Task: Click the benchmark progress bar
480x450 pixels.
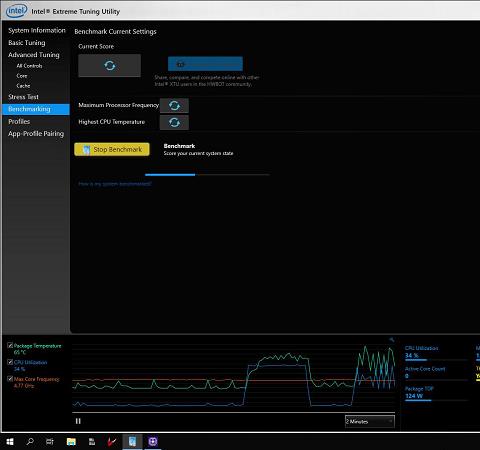Action: 207,175
